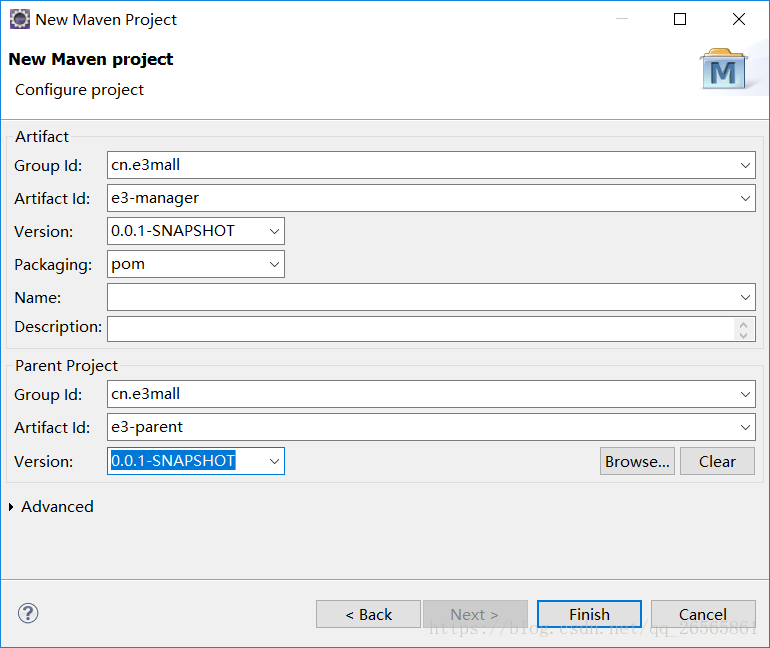The width and height of the screenshot is (770, 648).
Task: Open the Artifact Group Id dropdown arrow
Action: point(745,165)
